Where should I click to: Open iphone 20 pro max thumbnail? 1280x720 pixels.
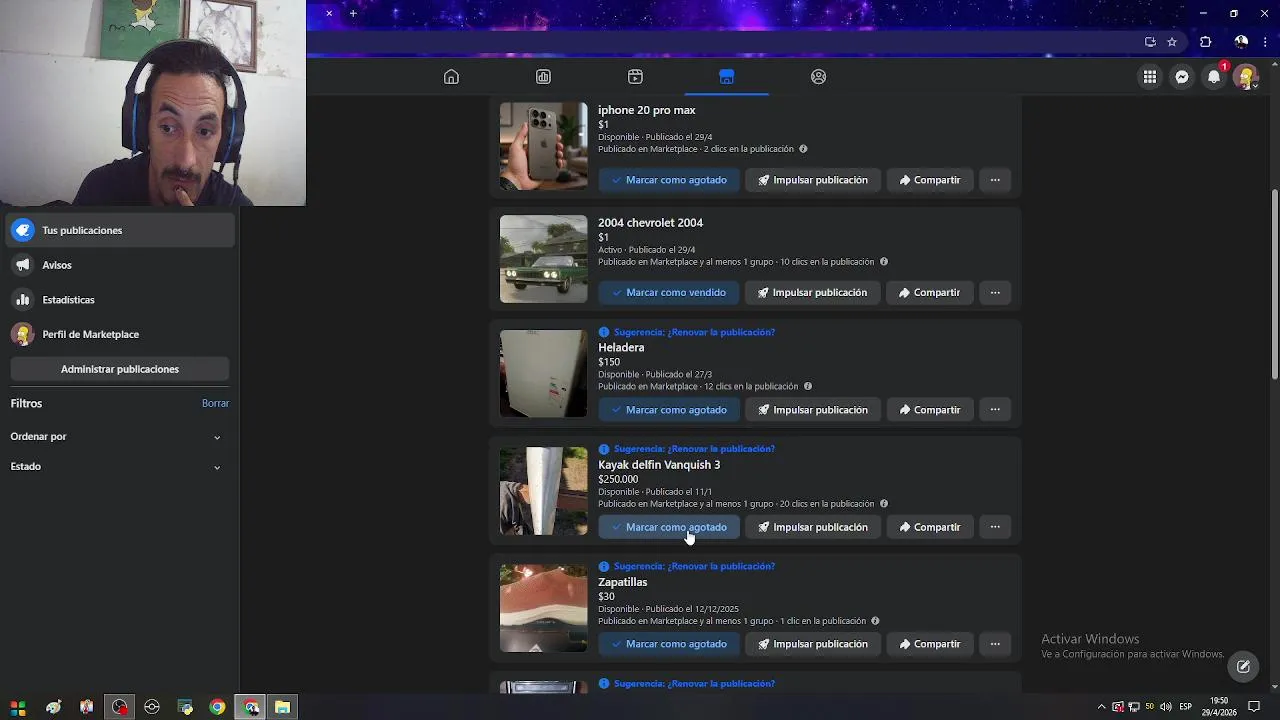(x=544, y=146)
